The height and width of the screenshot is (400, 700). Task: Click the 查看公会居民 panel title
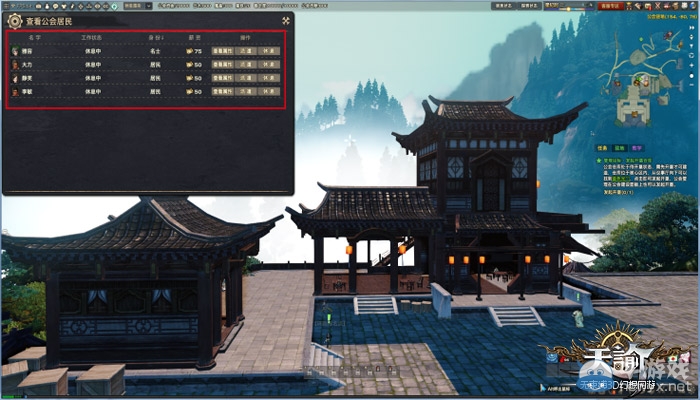(x=49, y=21)
